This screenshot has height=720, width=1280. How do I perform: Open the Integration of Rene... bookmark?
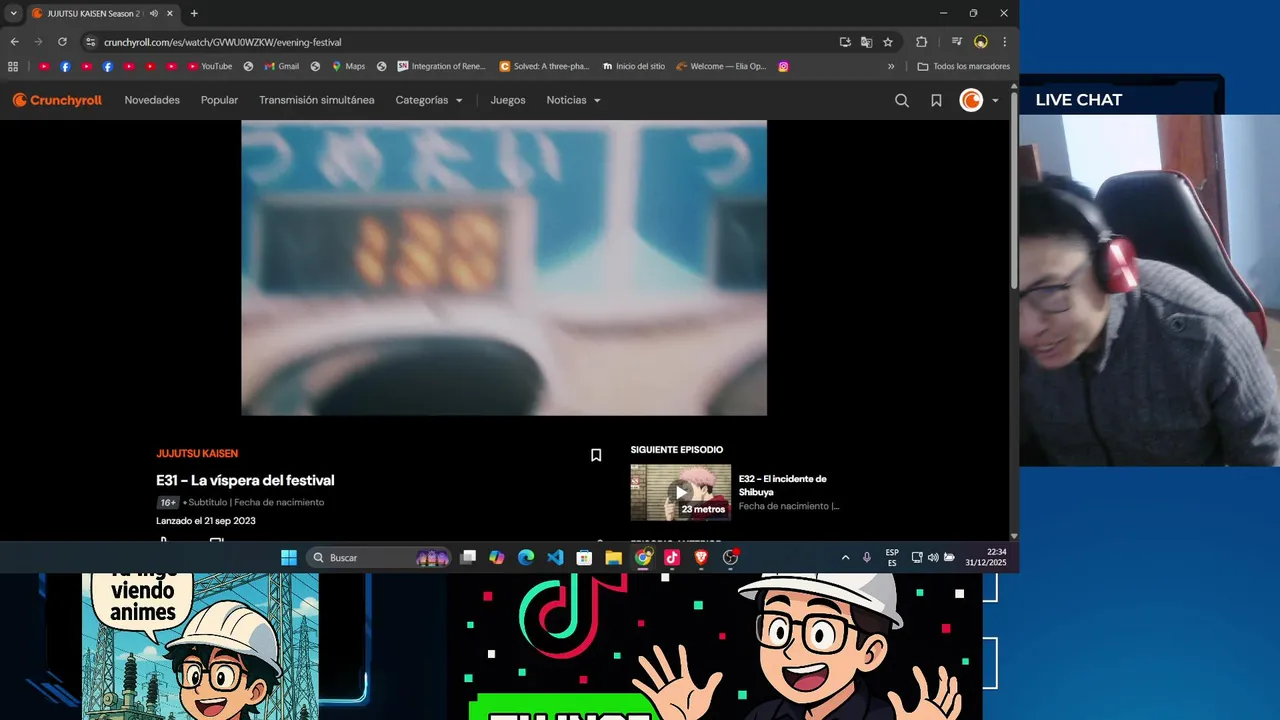[441, 66]
